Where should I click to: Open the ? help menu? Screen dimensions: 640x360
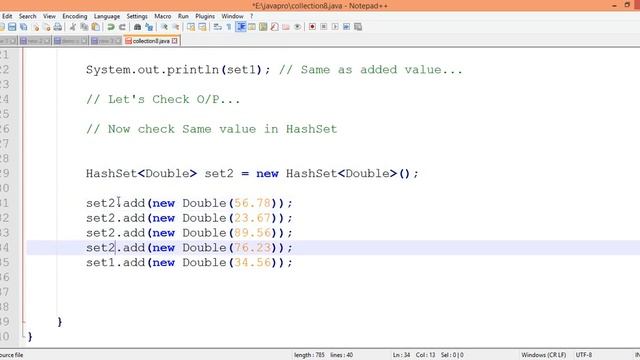click(251, 16)
